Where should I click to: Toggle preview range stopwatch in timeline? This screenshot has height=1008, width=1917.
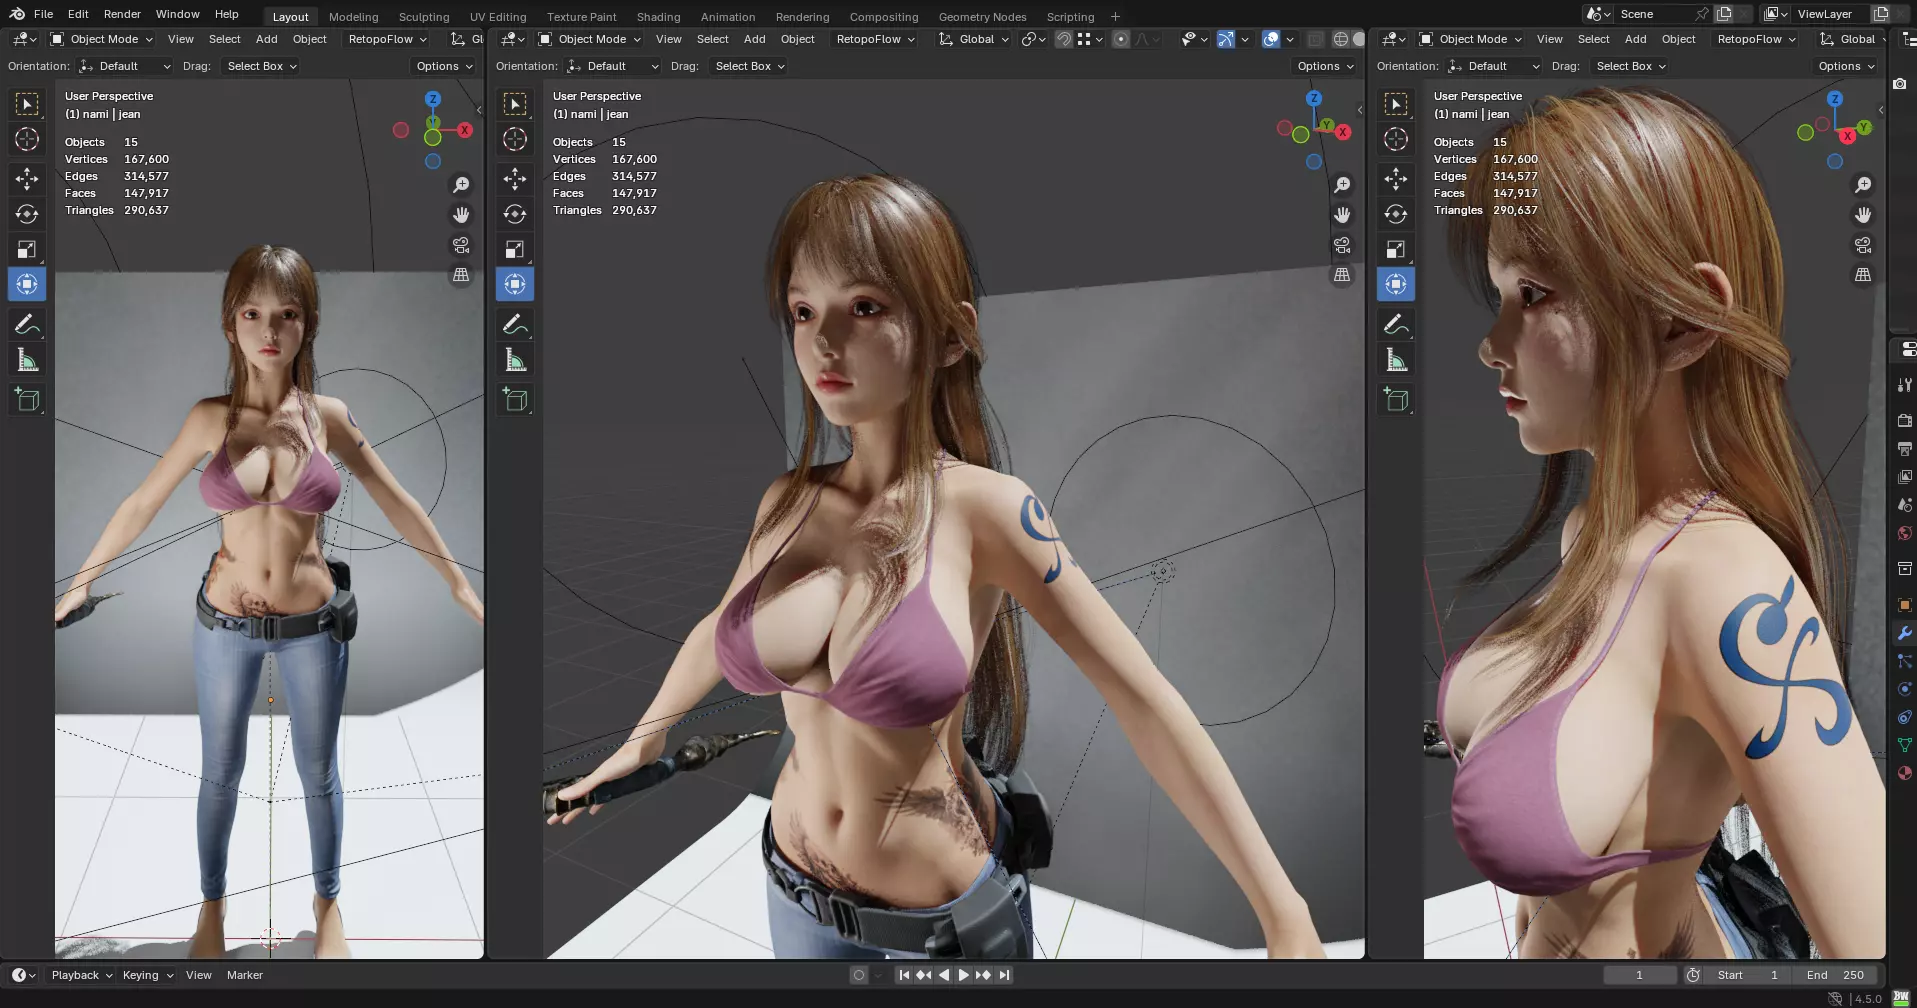point(1693,975)
